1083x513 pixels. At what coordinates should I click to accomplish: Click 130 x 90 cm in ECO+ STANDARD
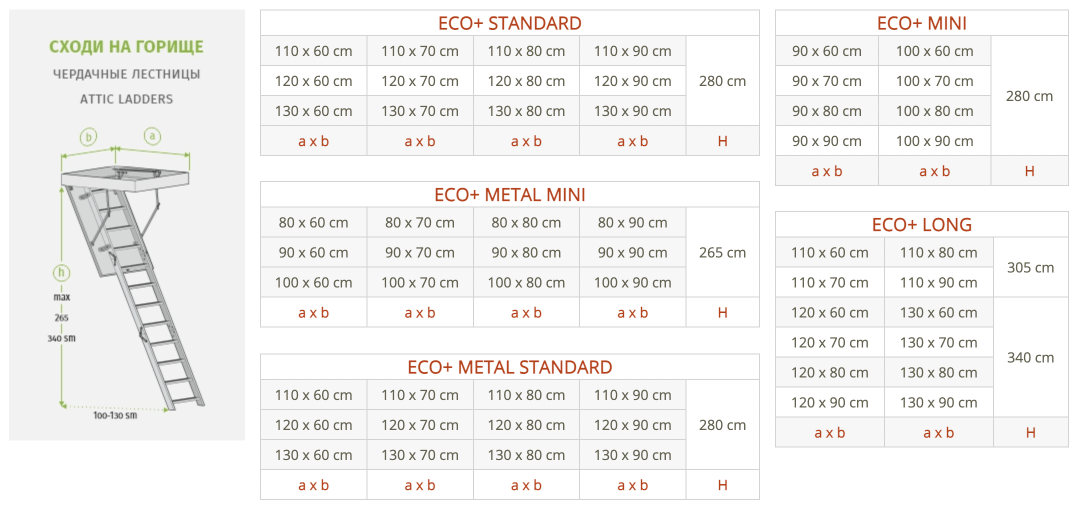point(633,111)
